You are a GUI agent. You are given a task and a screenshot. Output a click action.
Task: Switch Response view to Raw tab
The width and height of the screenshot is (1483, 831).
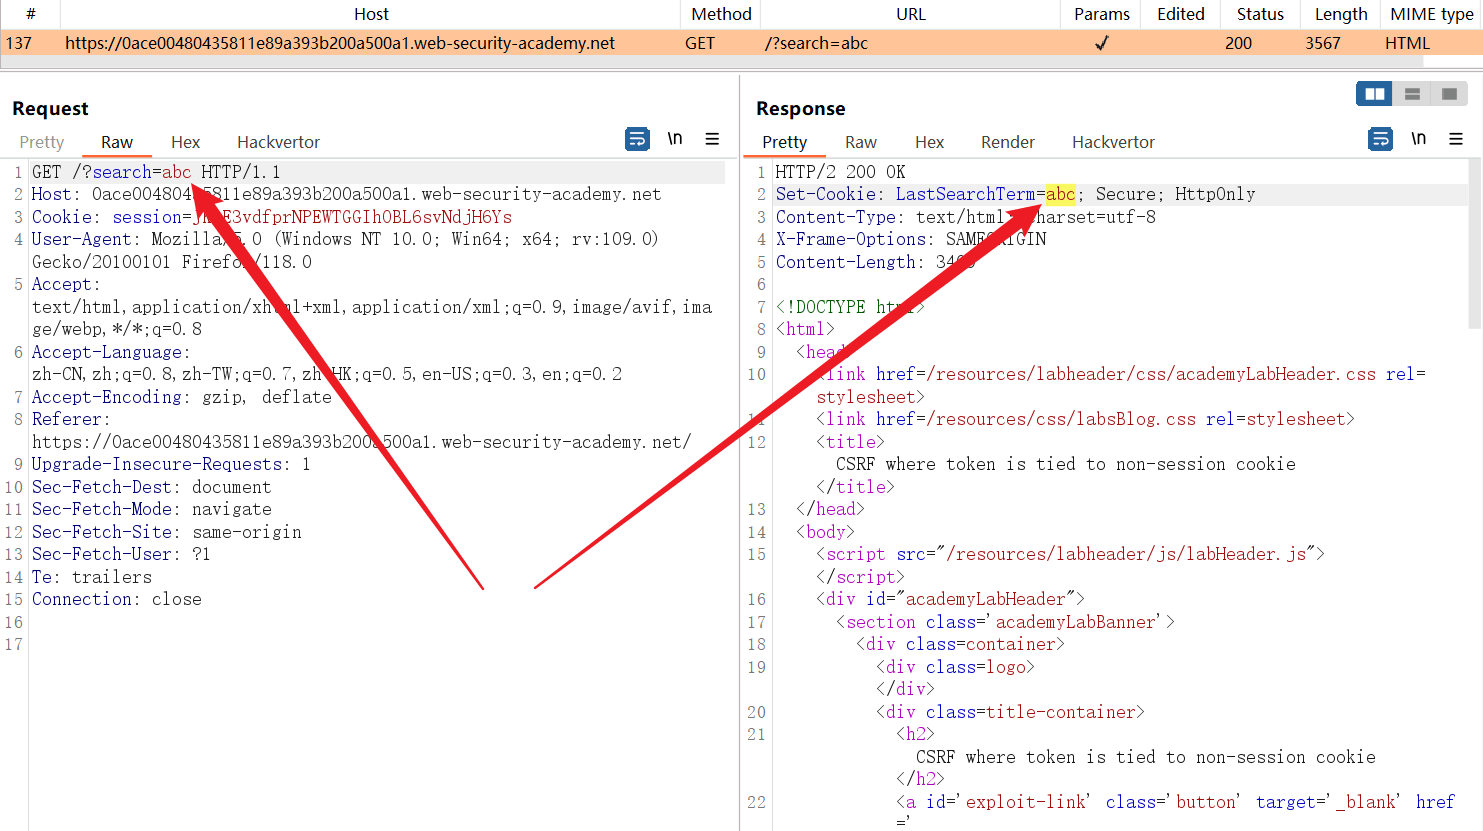tap(860, 142)
